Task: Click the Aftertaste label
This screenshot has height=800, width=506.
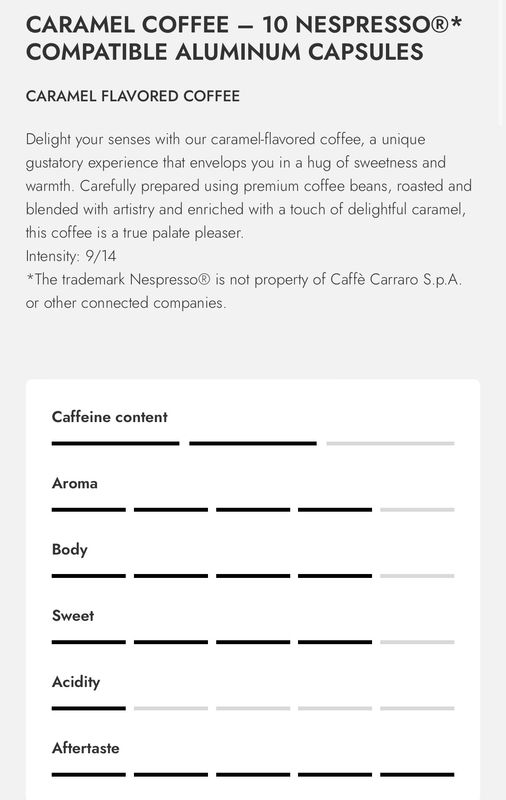Action: click(x=86, y=748)
